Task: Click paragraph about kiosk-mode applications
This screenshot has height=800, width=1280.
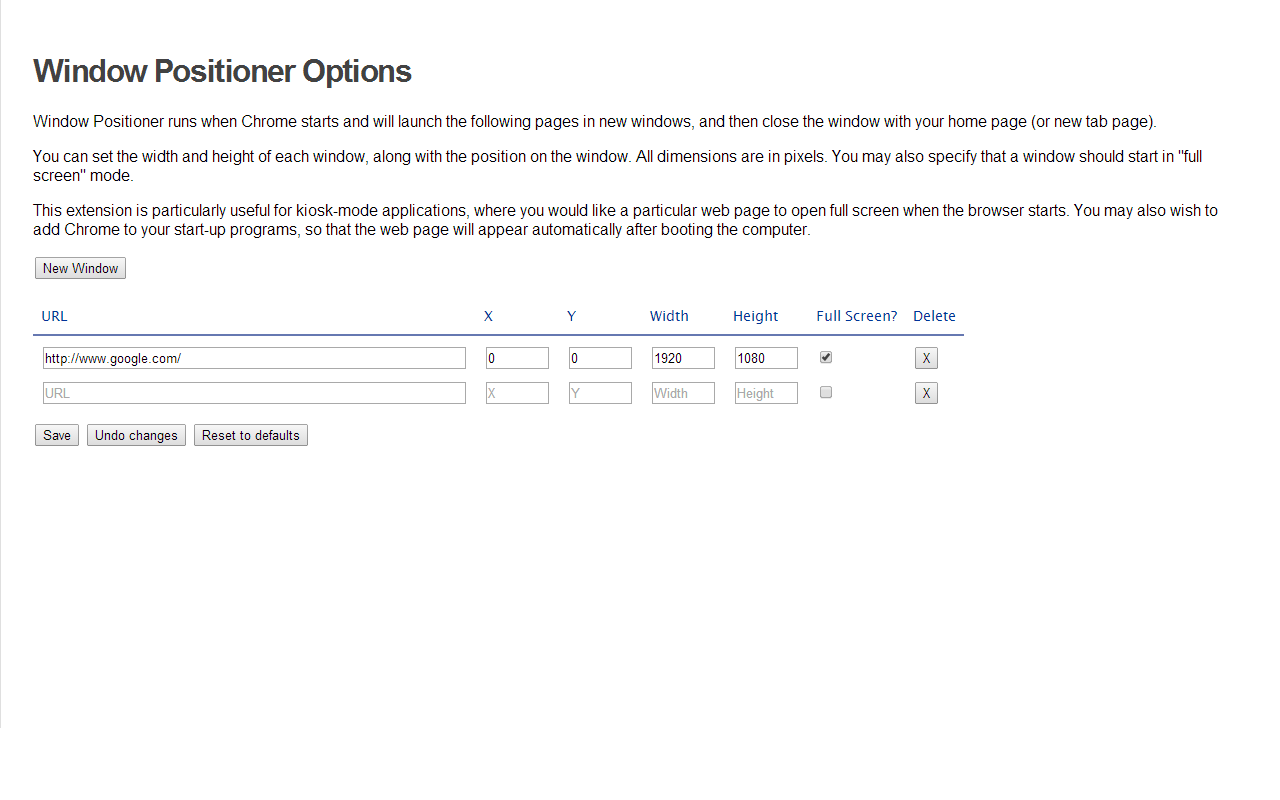Action: coord(625,220)
